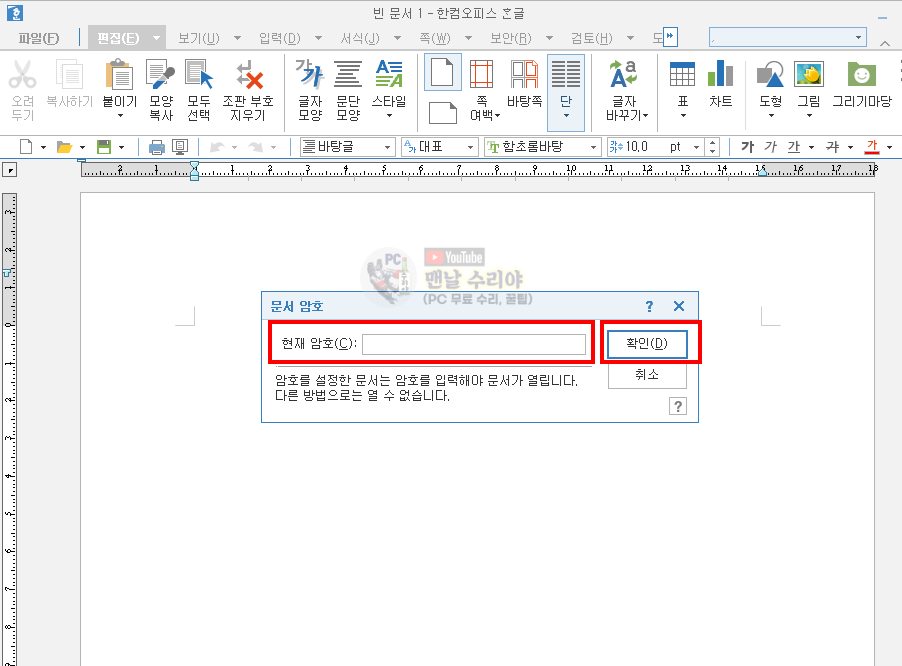Image resolution: width=902 pixels, height=666 pixels.
Task: Click the Columns (단) icon
Action: [x=566, y=75]
